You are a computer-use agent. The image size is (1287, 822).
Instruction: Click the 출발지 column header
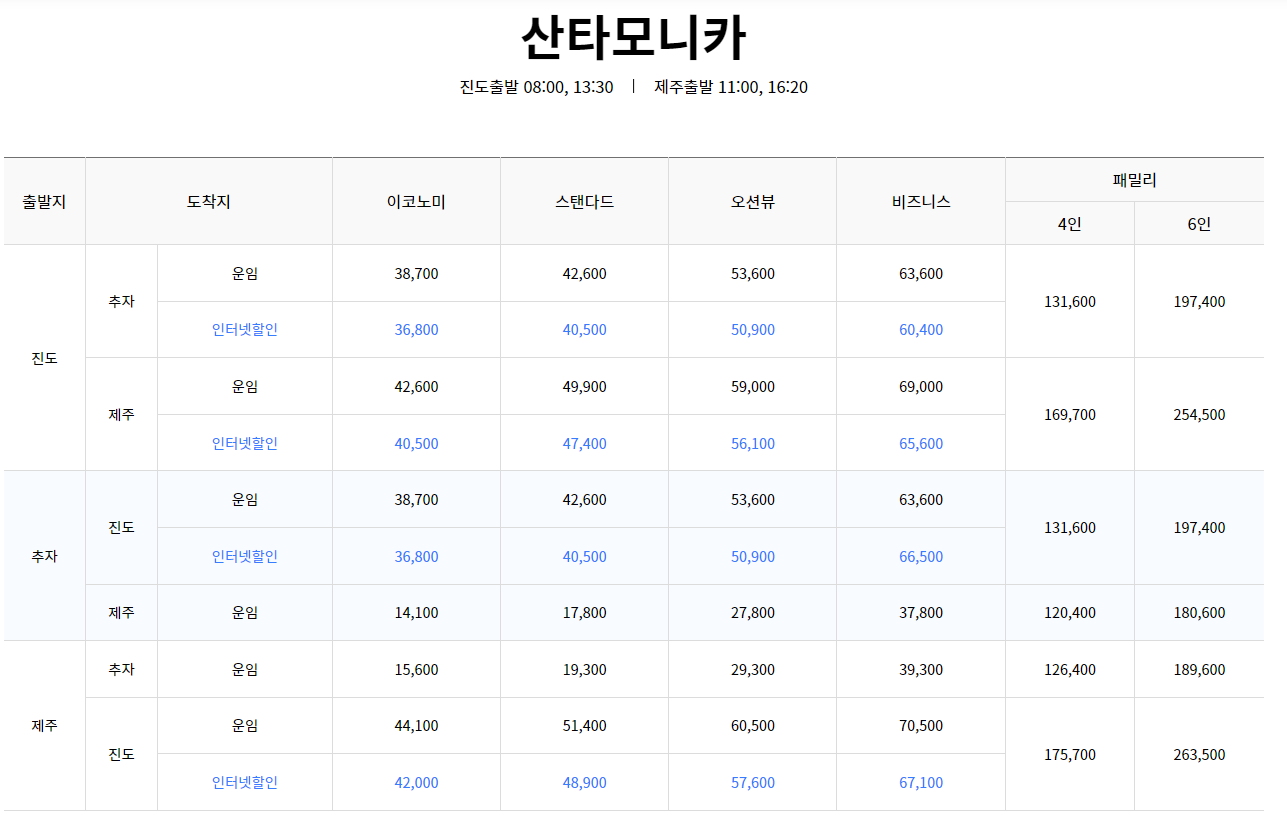click(44, 201)
